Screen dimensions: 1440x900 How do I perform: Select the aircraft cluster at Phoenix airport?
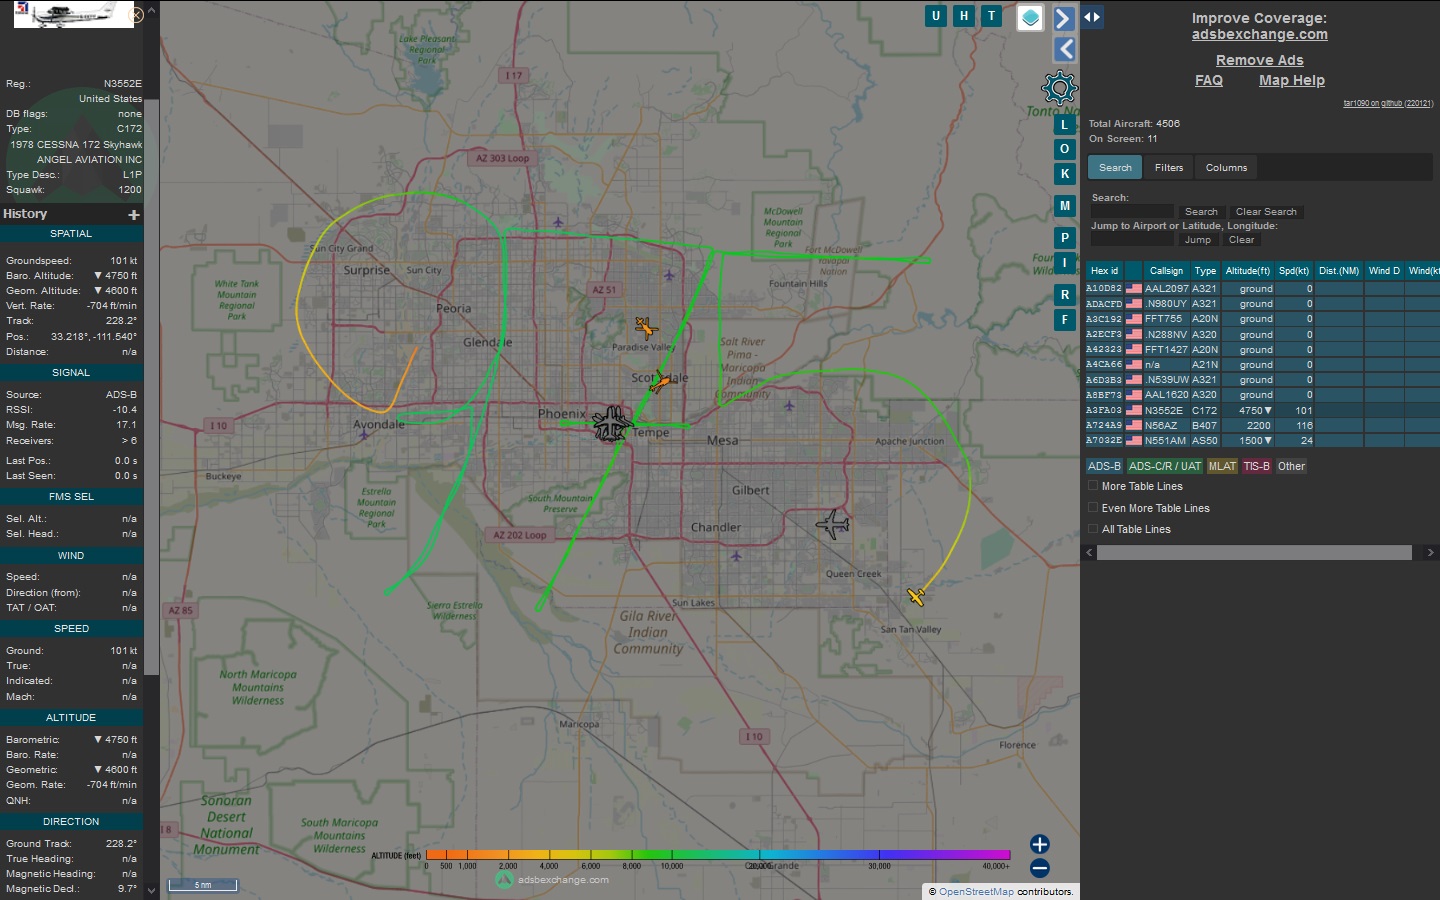tap(611, 424)
